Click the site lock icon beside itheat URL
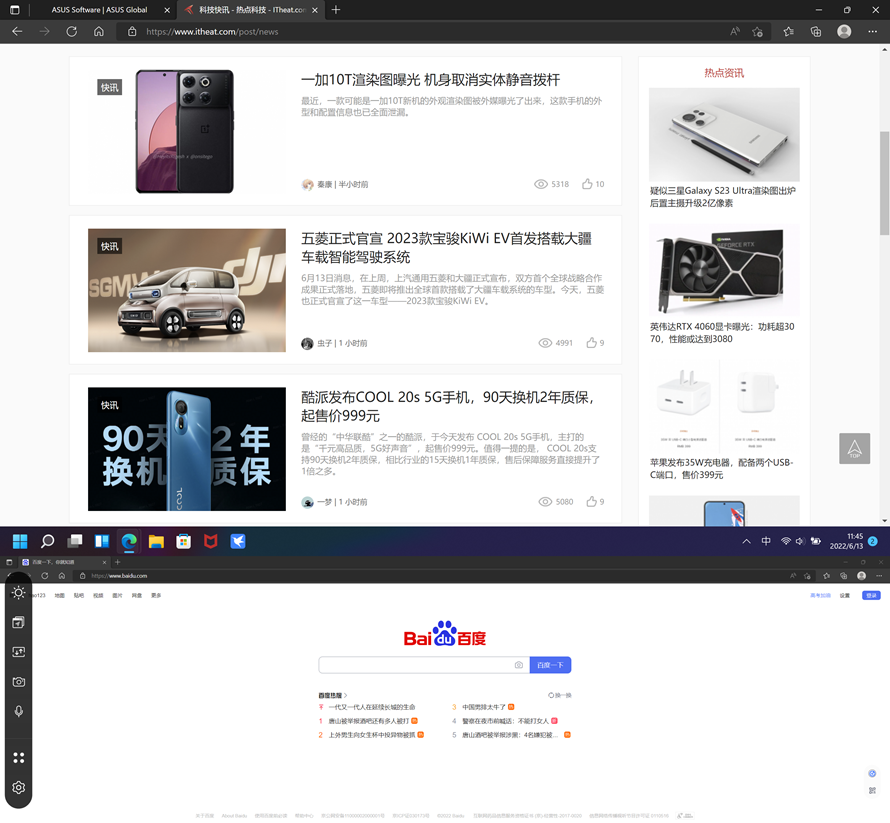The height and width of the screenshot is (823, 890). point(132,32)
